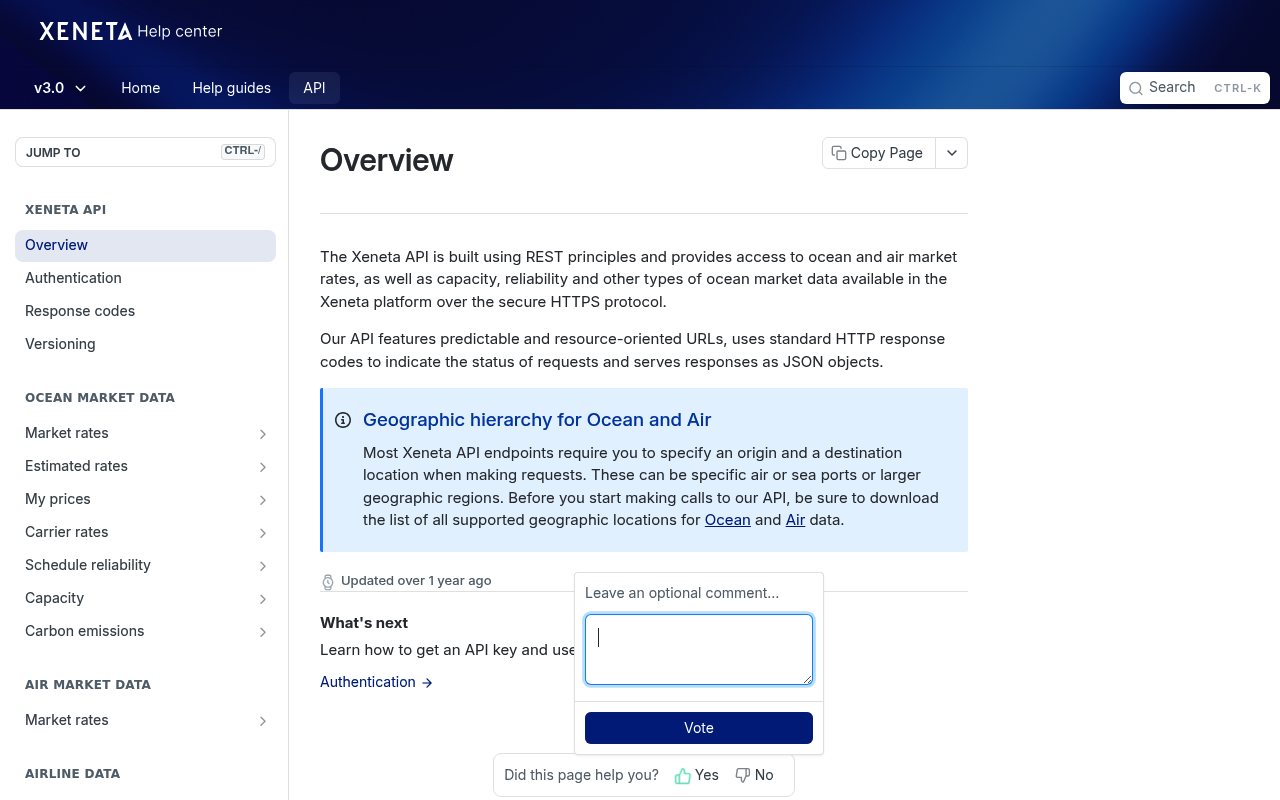The image size is (1280, 800).
Task: Focus the optional comment text area
Action: click(699, 650)
